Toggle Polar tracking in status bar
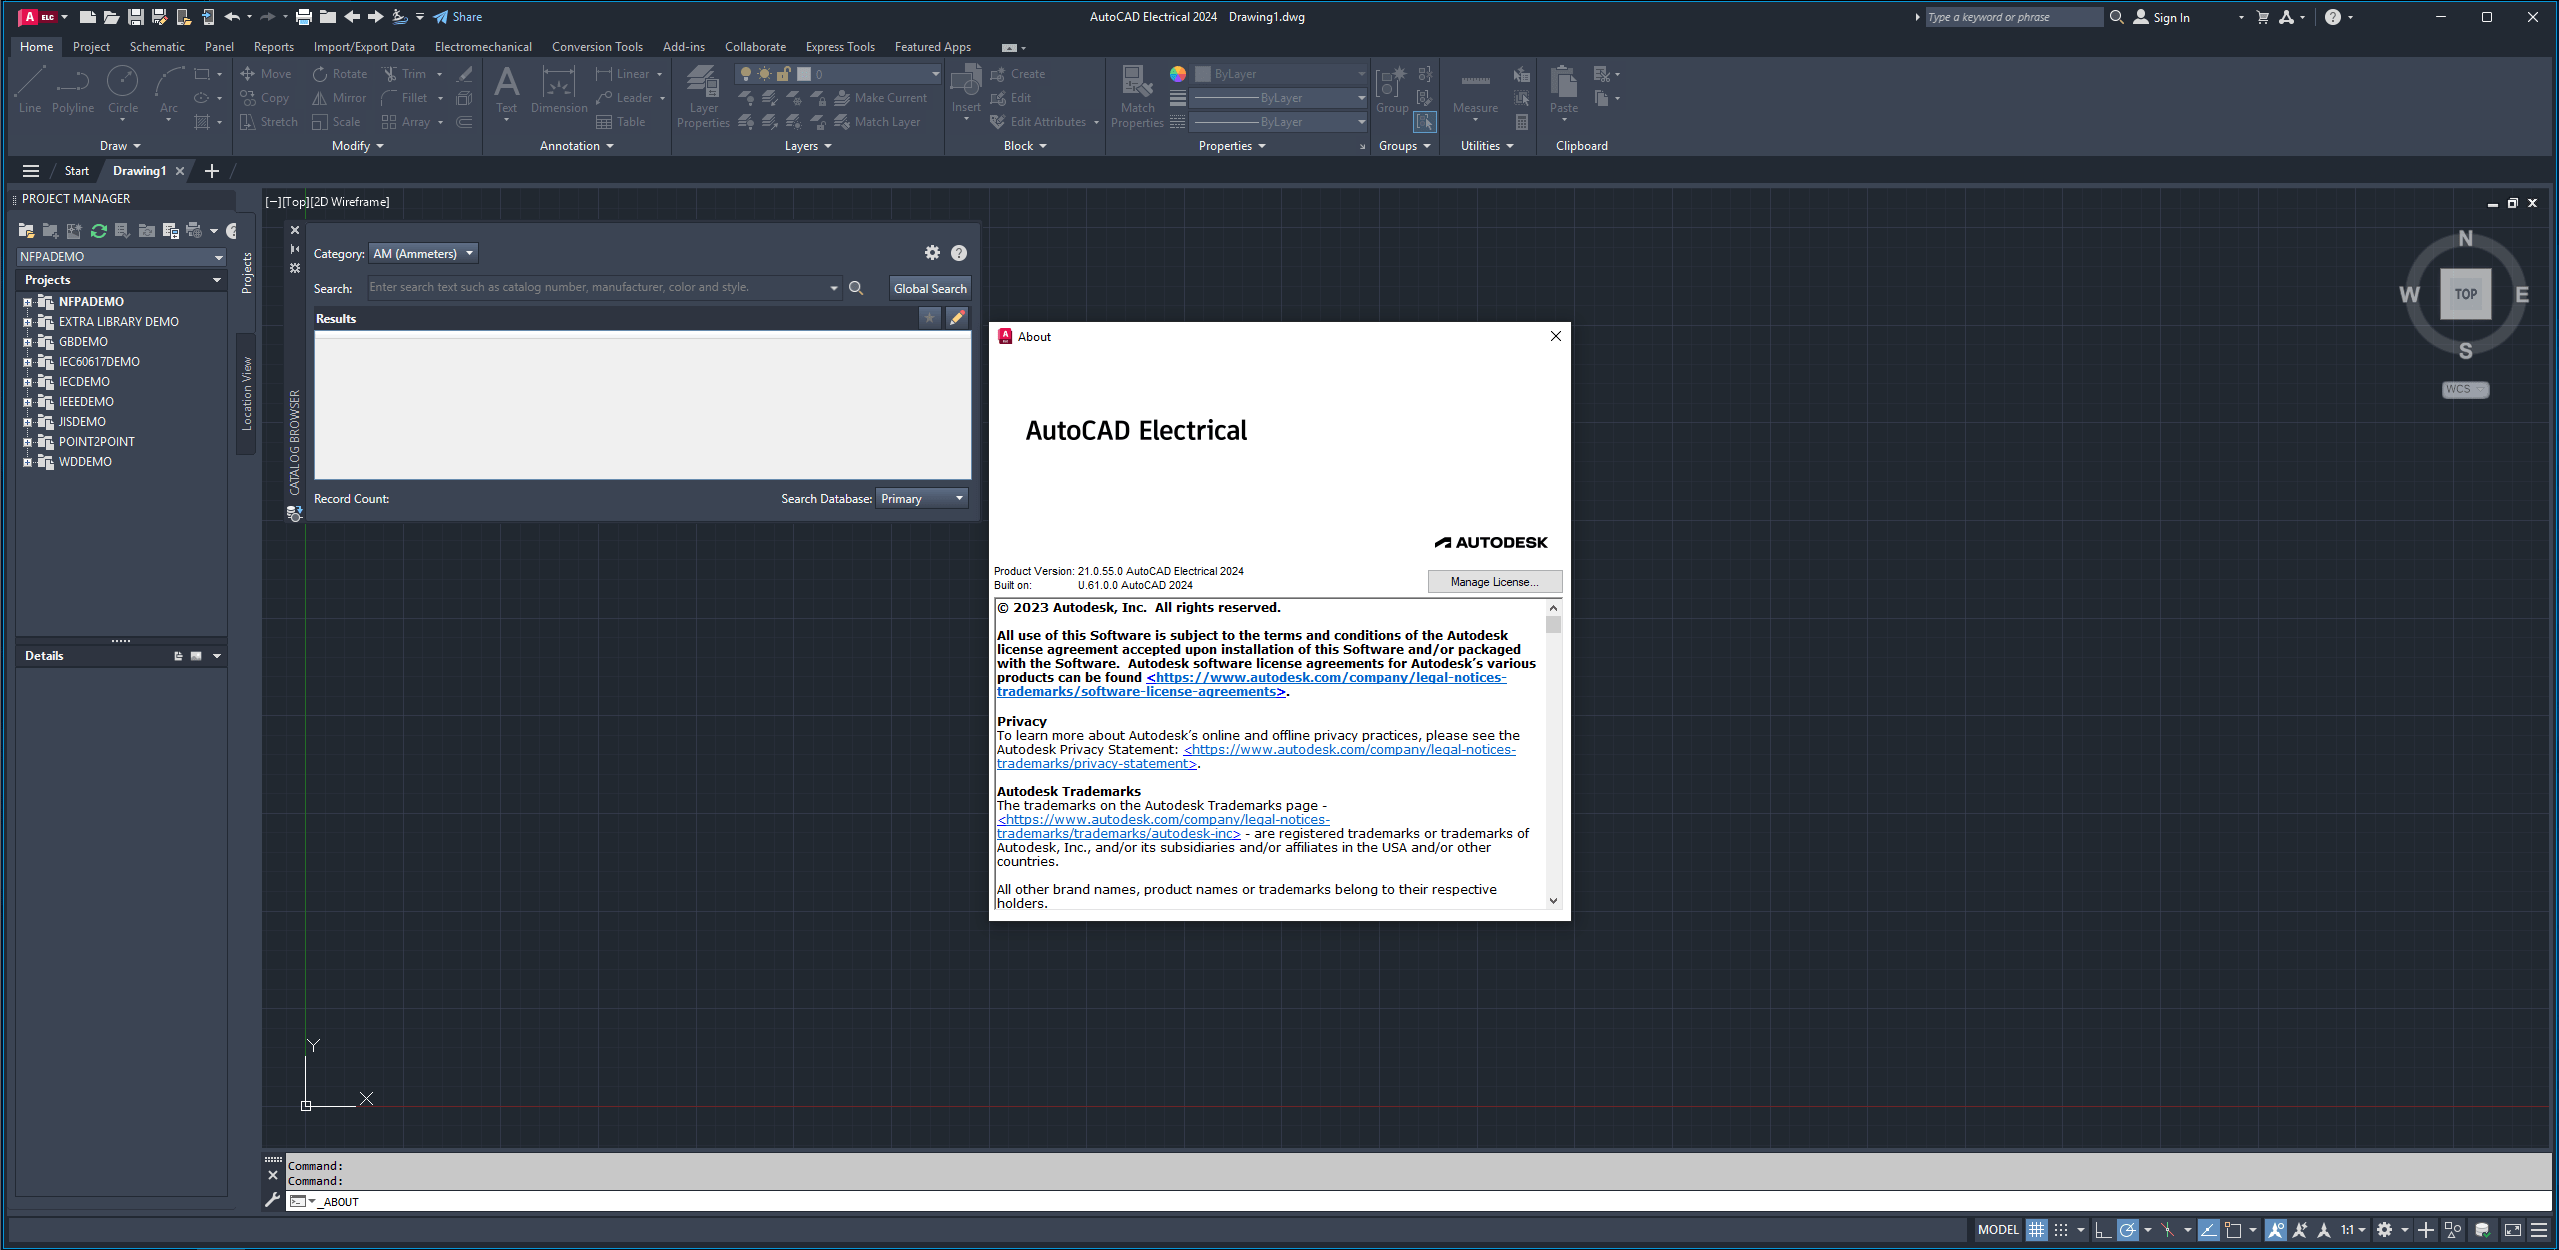Image resolution: width=2559 pixels, height=1250 pixels. click(2128, 1230)
